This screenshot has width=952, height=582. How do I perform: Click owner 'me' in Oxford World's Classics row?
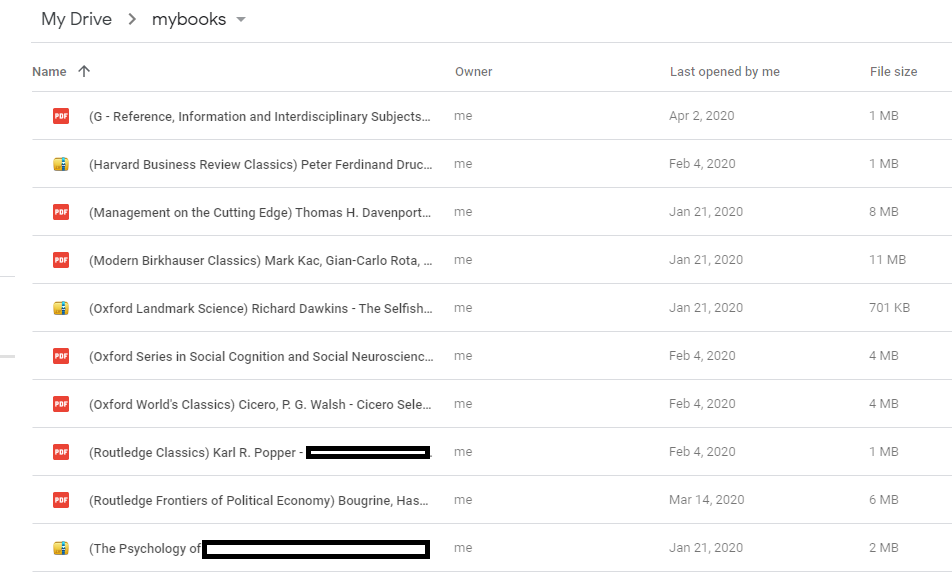click(x=463, y=404)
